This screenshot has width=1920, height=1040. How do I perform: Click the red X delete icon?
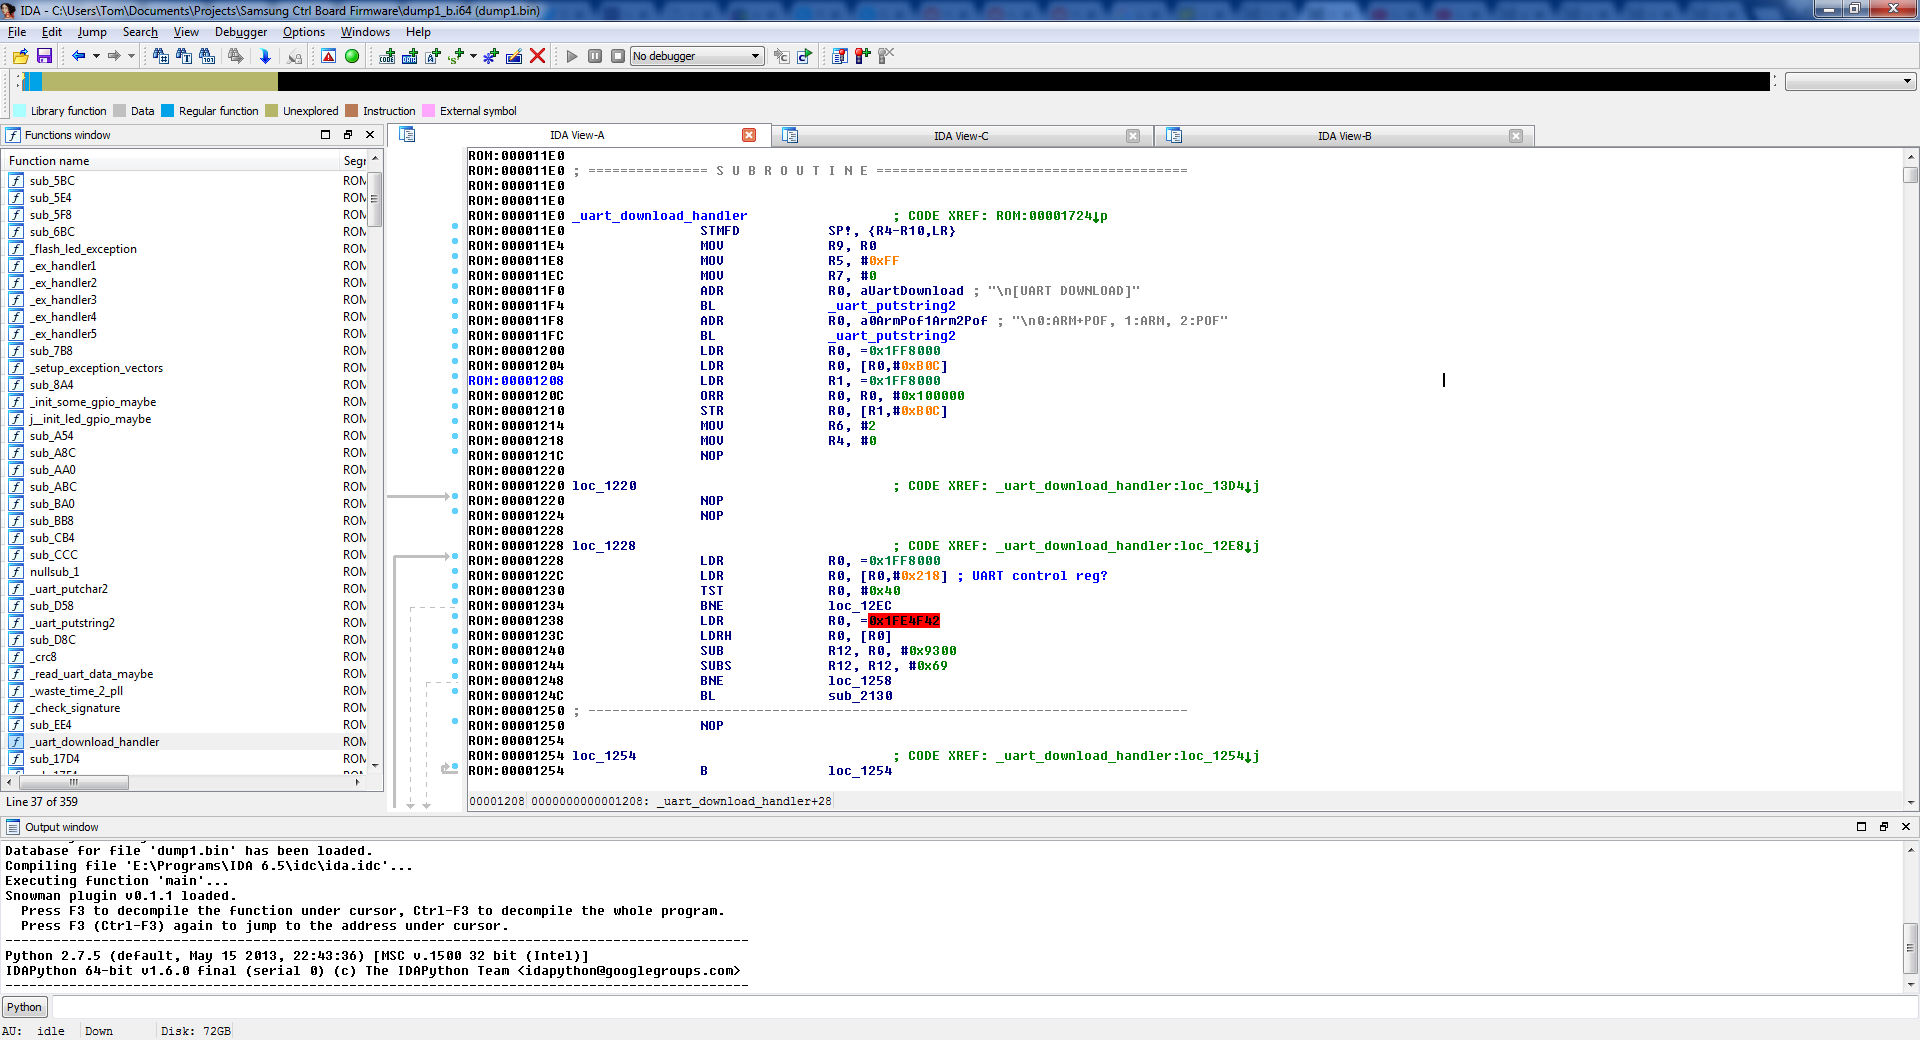tap(537, 56)
